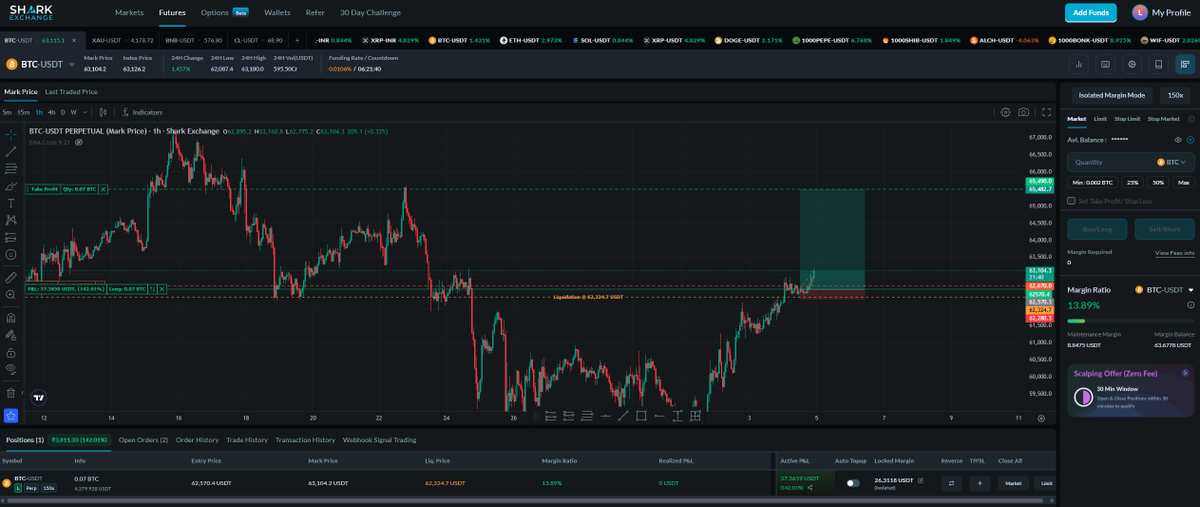Image resolution: width=1200 pixels, height=507 pixels.
Task: Add TP/SL with plus button
Action: pos(980,483)
